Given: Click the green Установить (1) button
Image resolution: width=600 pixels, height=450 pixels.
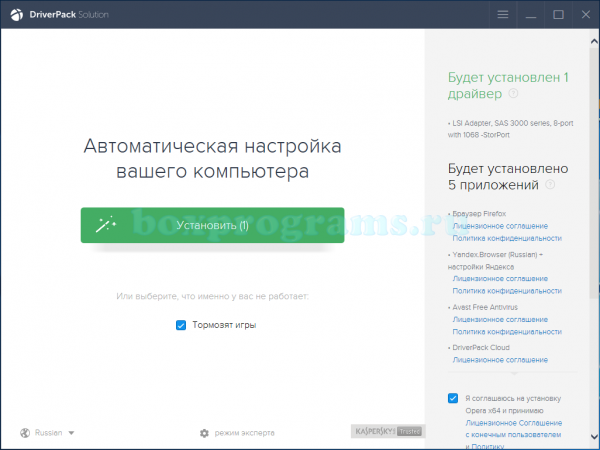Looking at the screenshot, I should tap(212, 225).
